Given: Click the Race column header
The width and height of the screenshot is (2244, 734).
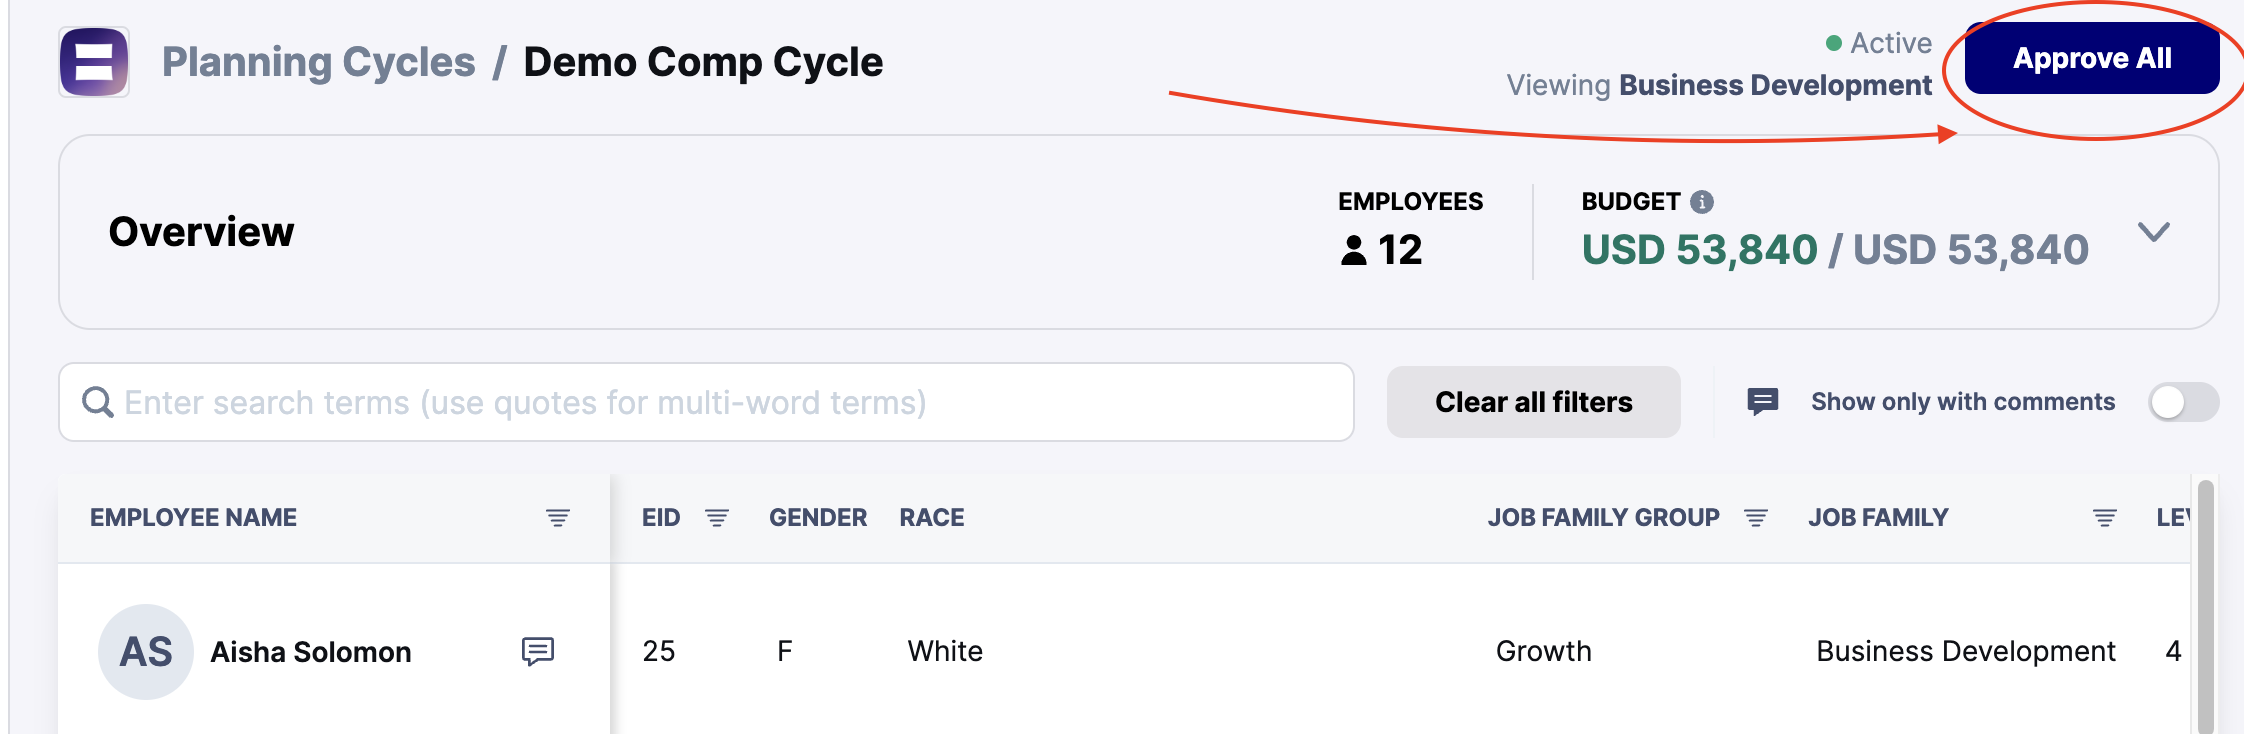Looking at the screenshot, I should (x=932, y=517).
